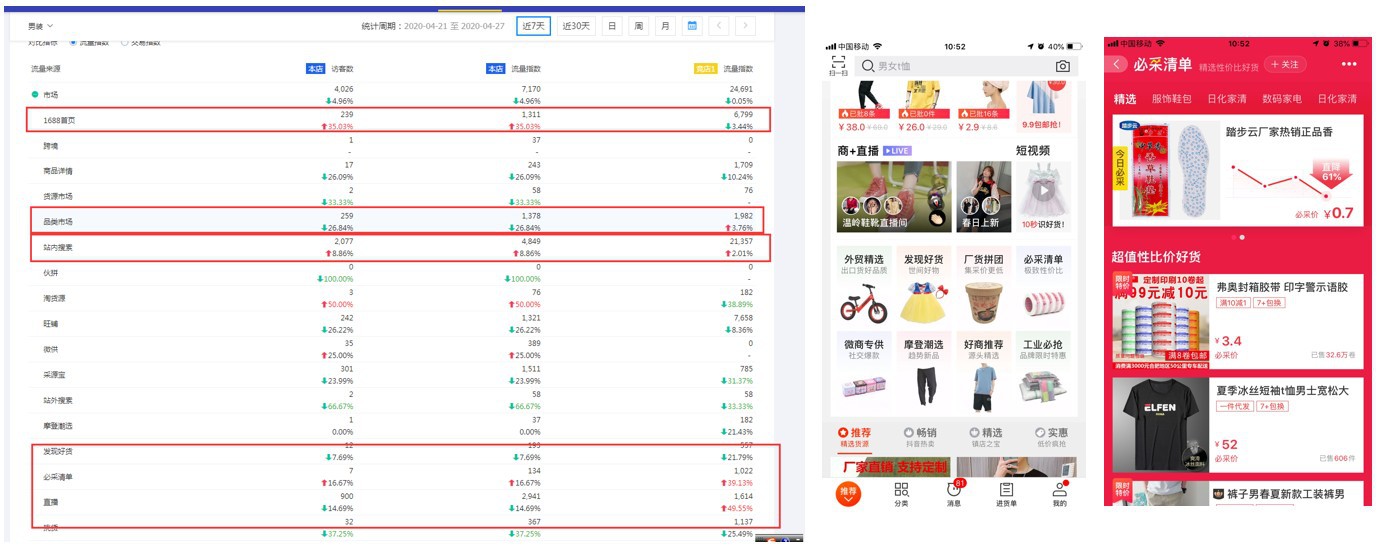Screen dimensions: 1393x549
Task: Tap the camera icon in search bar
Action: (x=1062, y=66)
